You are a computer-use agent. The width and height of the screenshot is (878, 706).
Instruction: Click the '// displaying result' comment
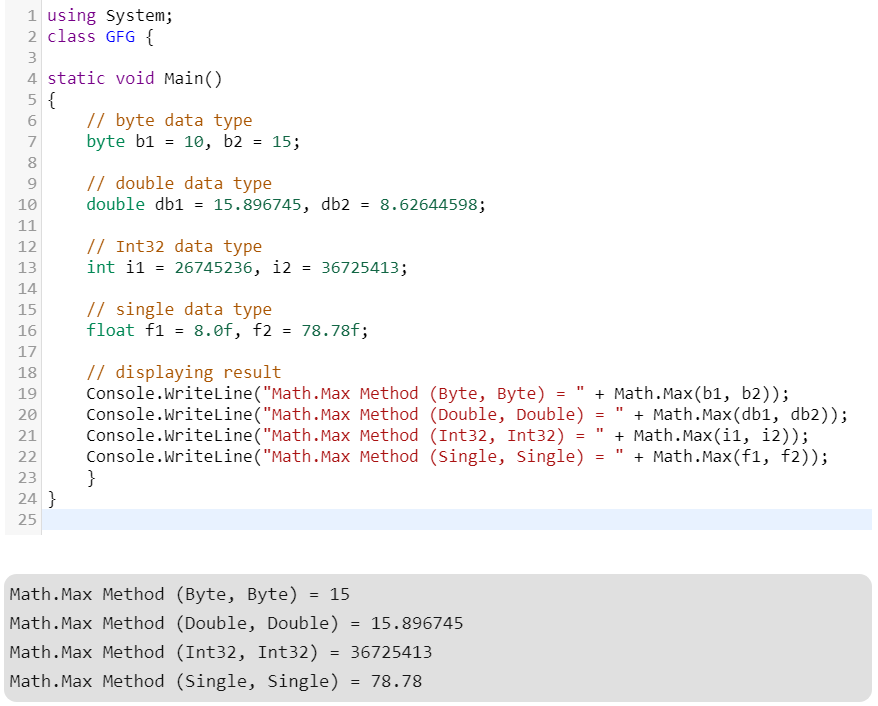[x=183, y=373]
